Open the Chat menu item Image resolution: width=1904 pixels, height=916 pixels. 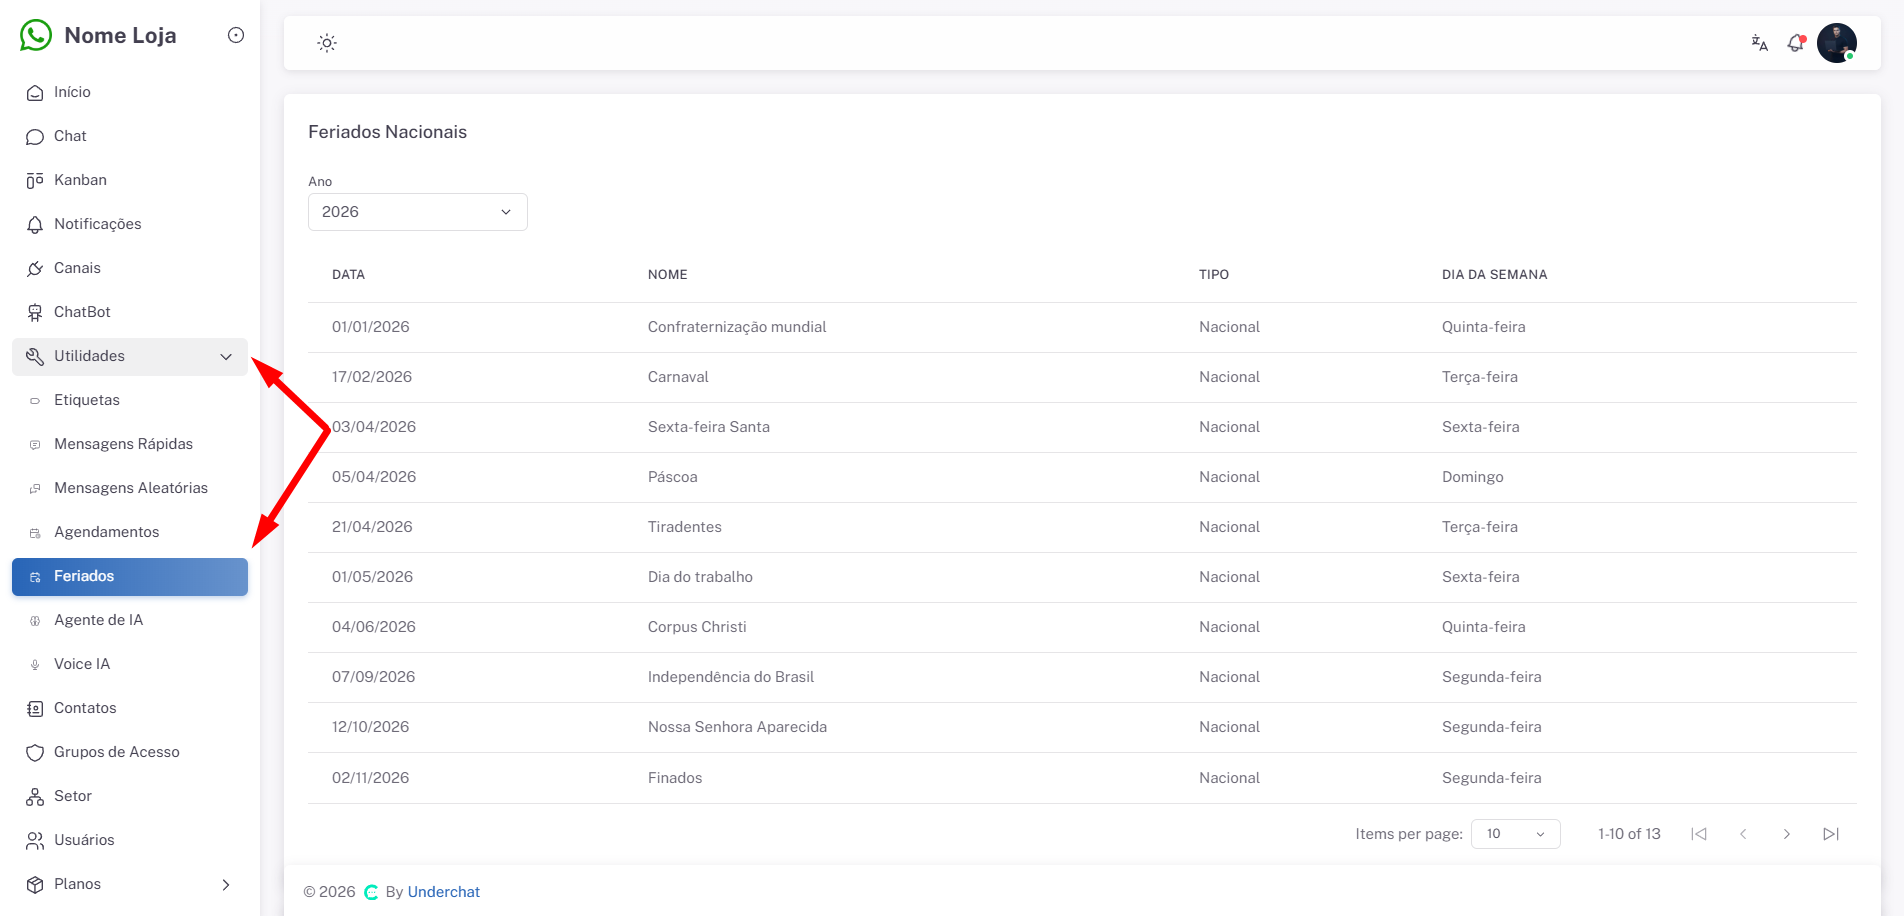130,136
